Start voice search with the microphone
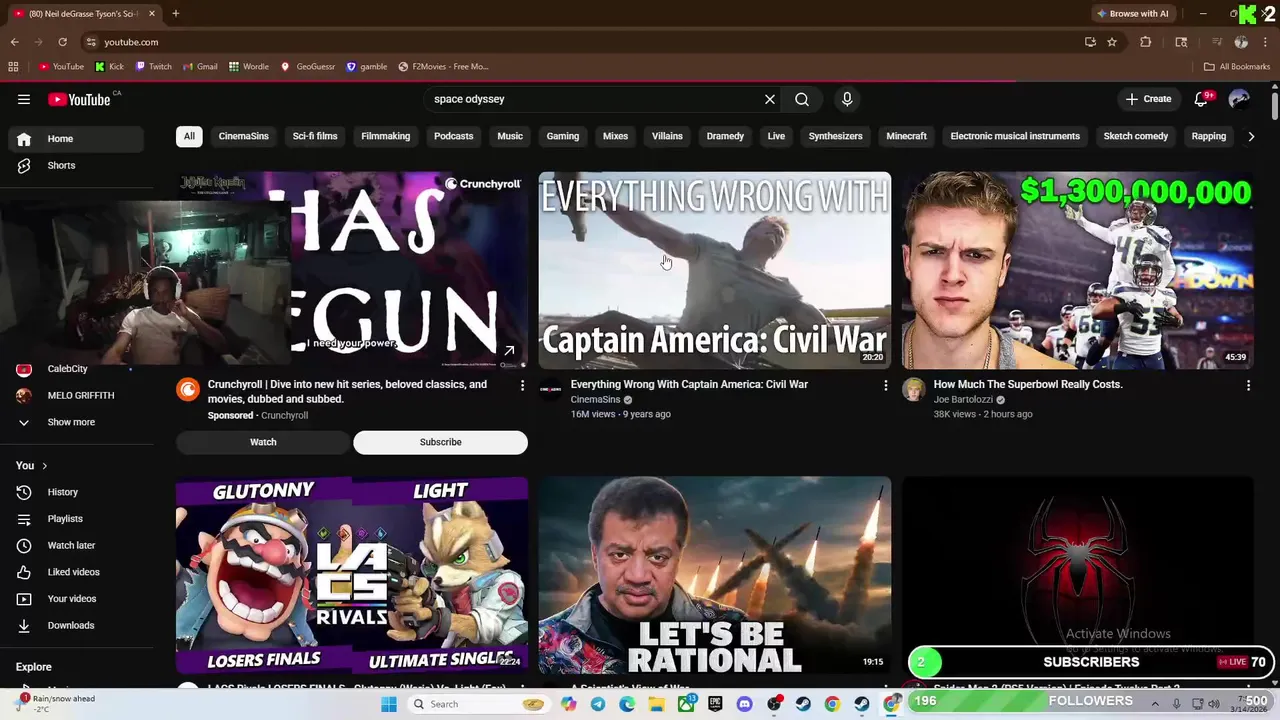 pos(847,99)
